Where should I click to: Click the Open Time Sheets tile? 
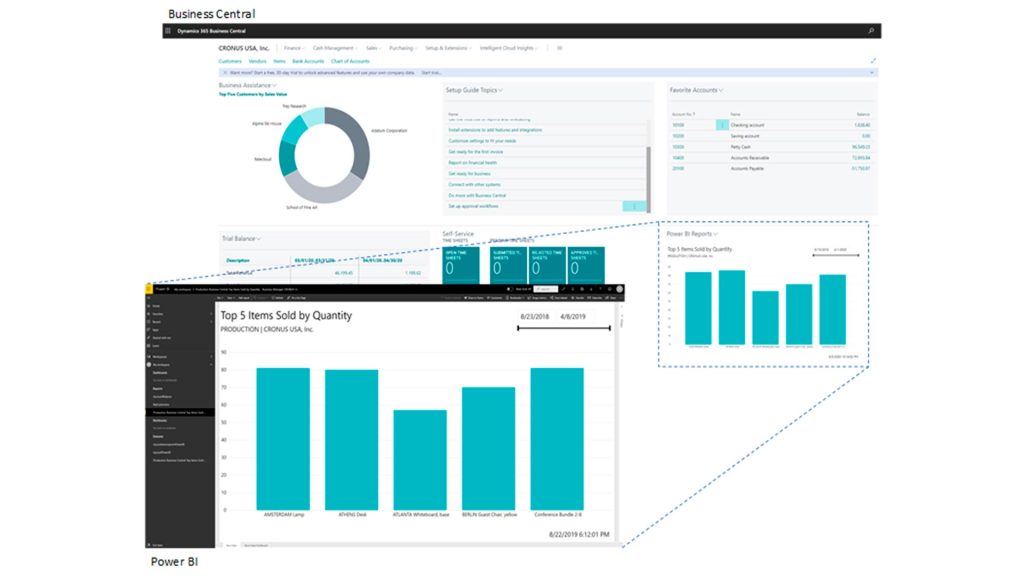[461, 264]
